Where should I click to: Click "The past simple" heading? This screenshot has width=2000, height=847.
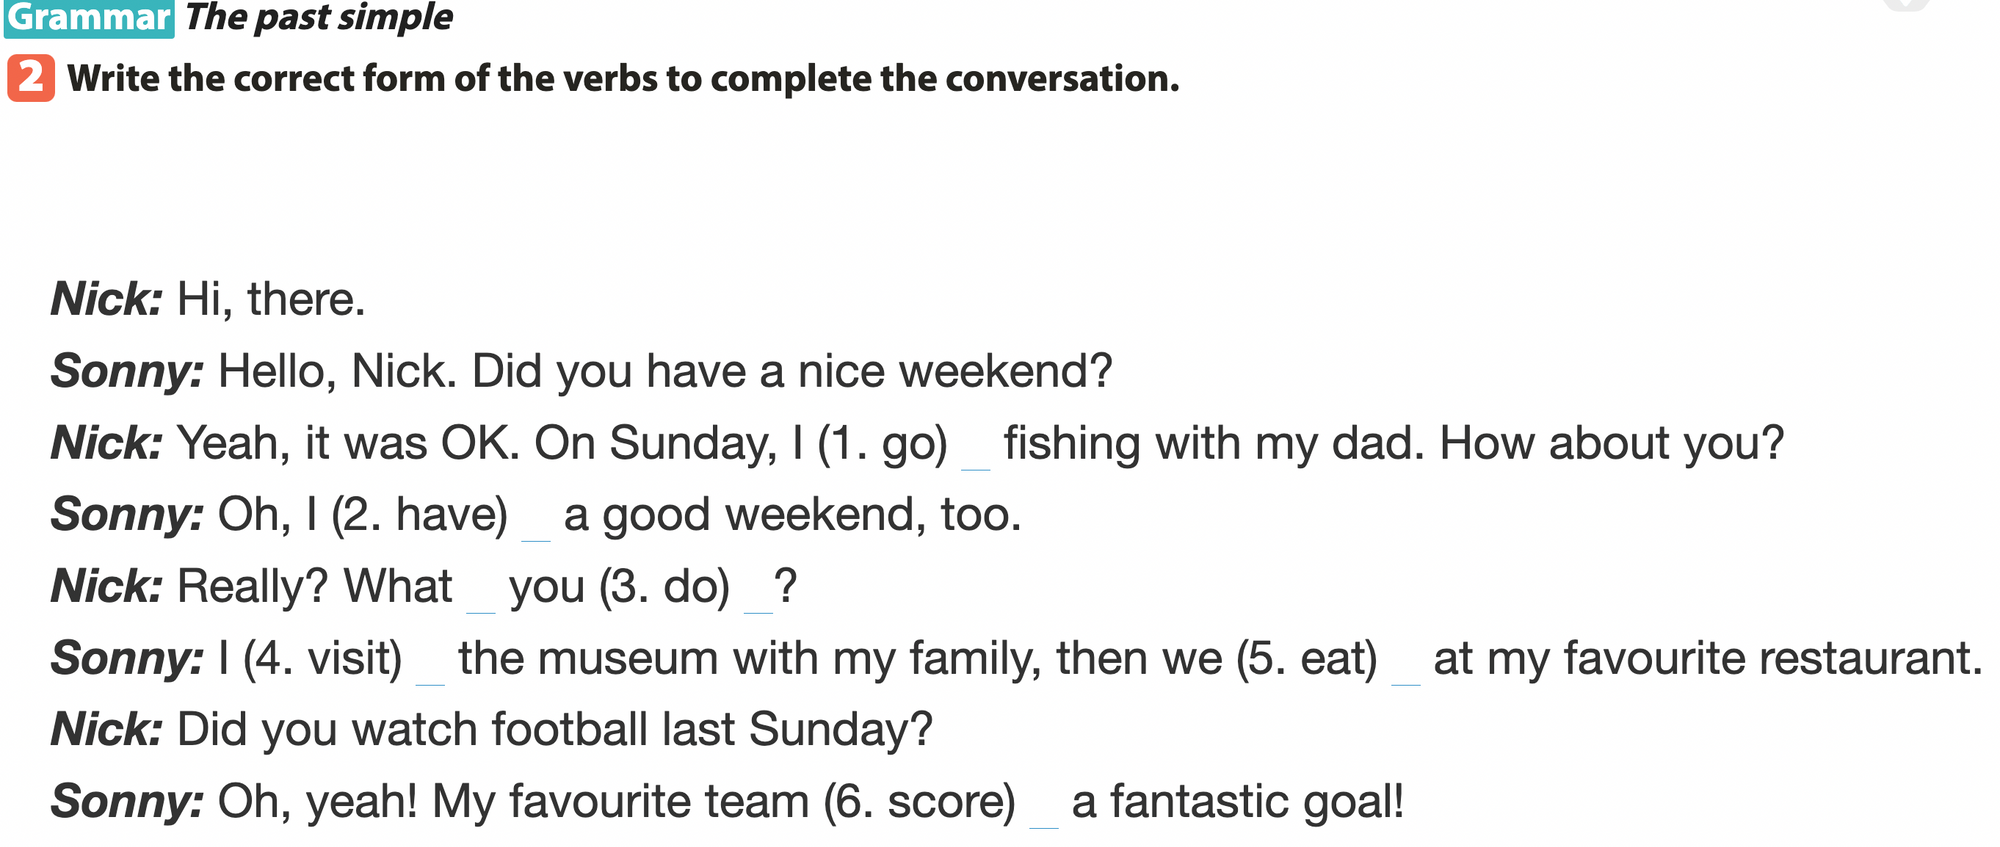(x=319, y=17)
